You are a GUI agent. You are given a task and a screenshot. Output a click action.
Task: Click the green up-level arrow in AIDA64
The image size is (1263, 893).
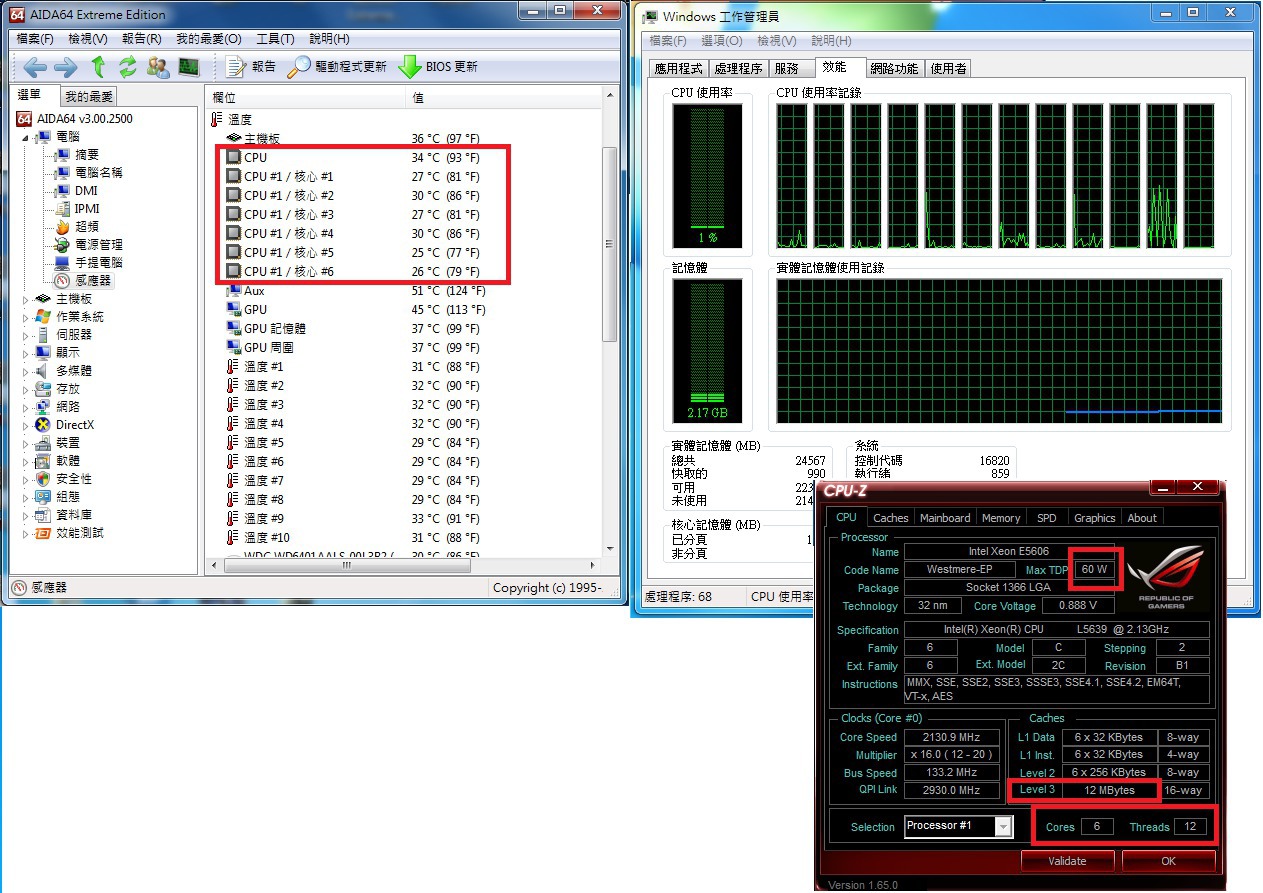(98, 67)
